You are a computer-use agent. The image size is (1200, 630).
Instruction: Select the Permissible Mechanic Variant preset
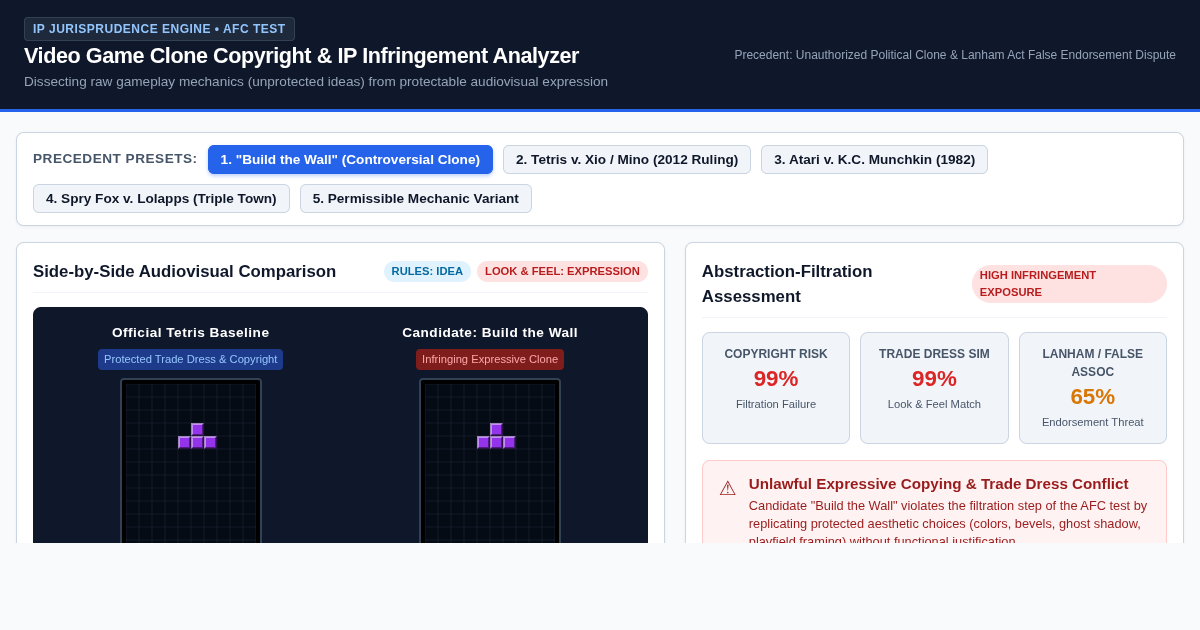416,198
